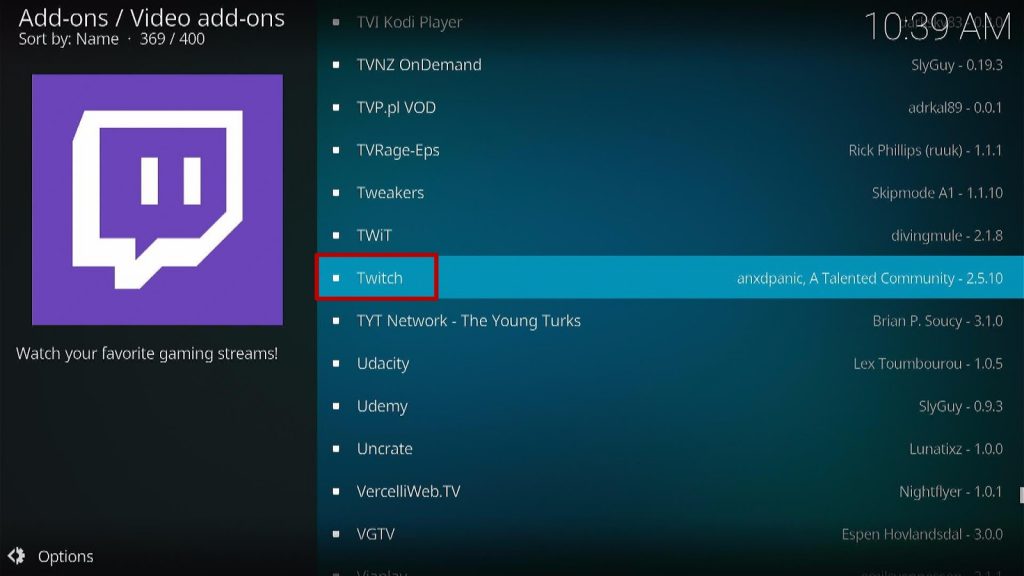Click the 10:39 AM clock
This screenshot has width=1024, height=576.
pos(938,27)
